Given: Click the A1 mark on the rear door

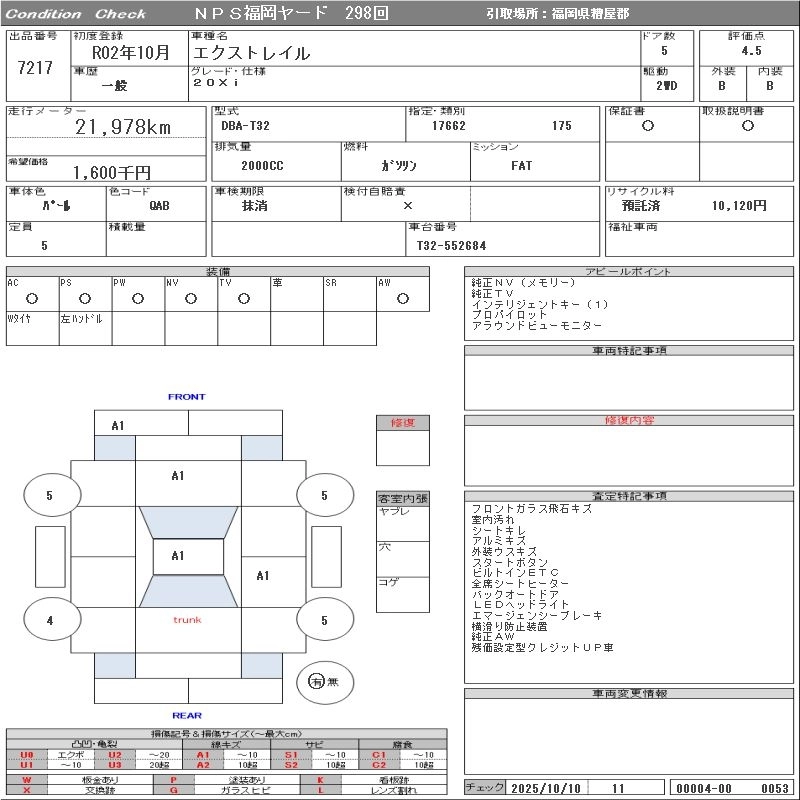Looking at the screenshot, I should [262, 576].
